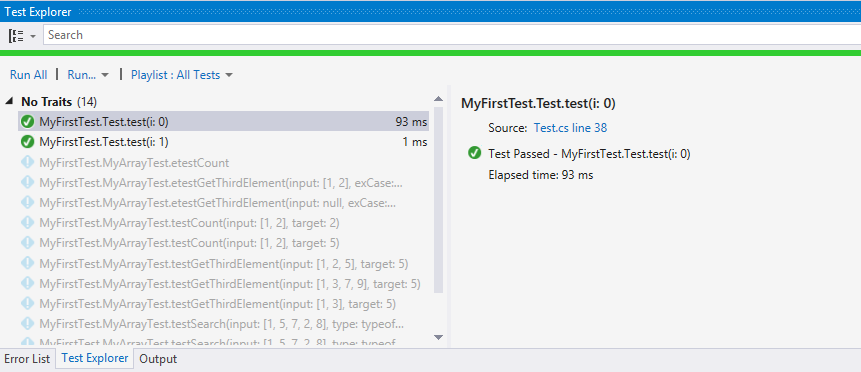Switch to Output tab

point(158,359)
